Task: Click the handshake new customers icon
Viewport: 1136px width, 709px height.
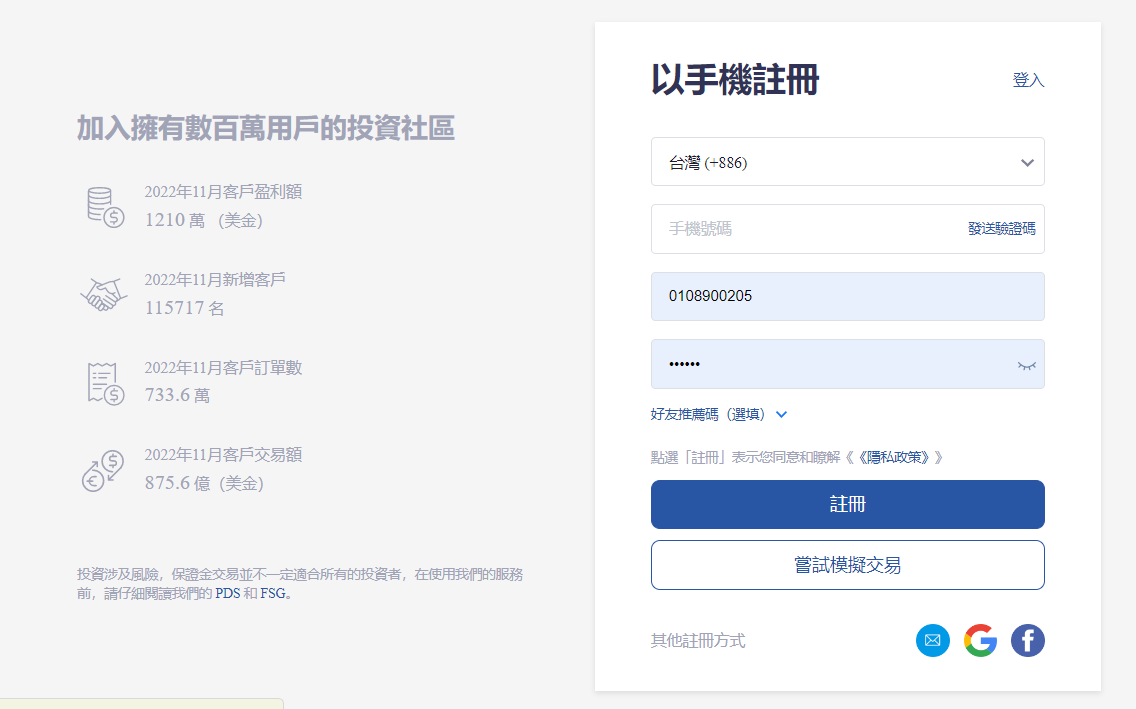Action: pyautogui.click(x=104, y=294)
